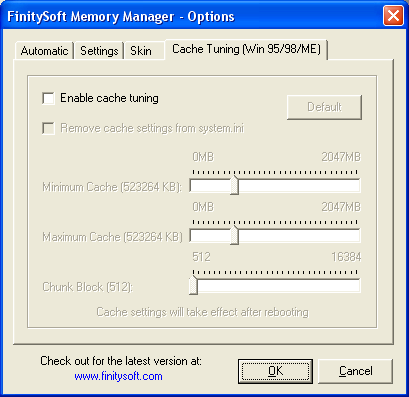Click the Minimum Cache slider thumb

(235, 185)
